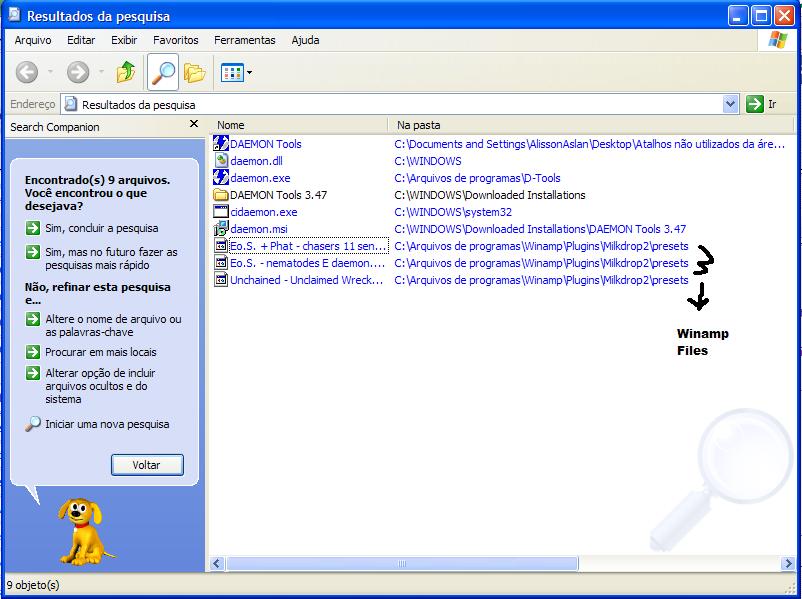
Task: Close the Search Companion pane
Action: tap(194, 125)
